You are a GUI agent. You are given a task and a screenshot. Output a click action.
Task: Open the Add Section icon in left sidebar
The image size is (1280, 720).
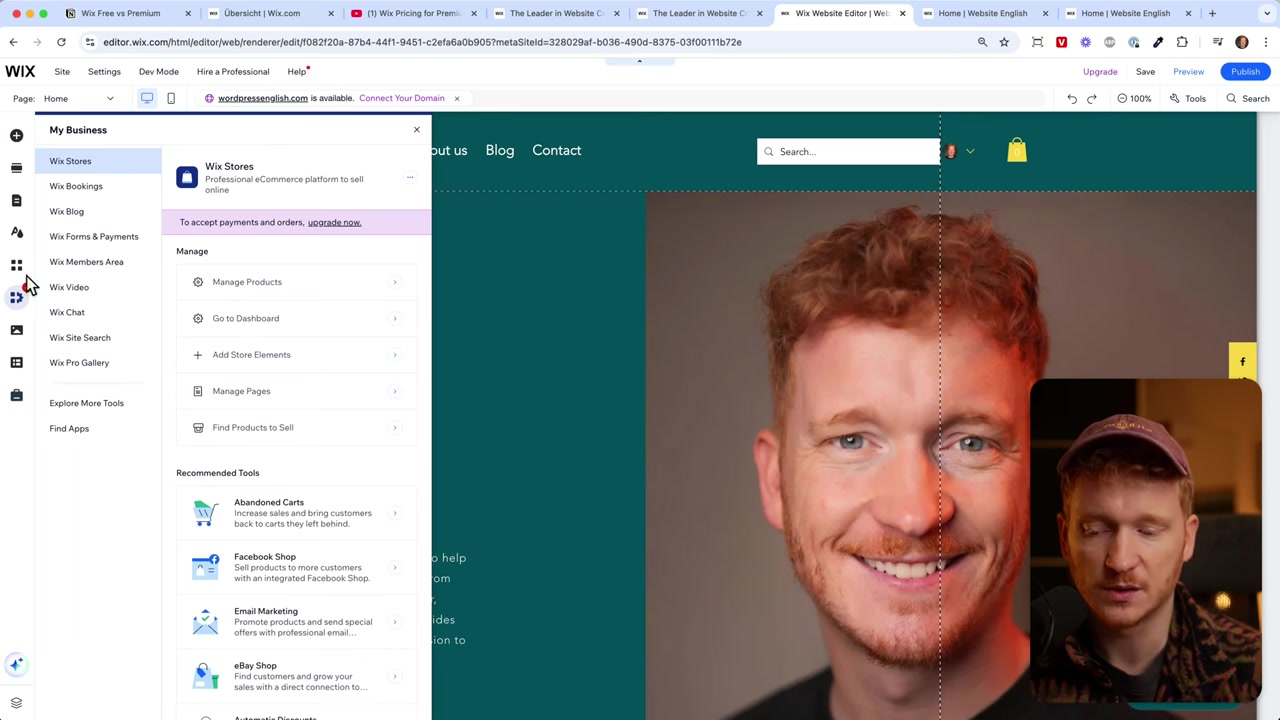tap(16, 168)
